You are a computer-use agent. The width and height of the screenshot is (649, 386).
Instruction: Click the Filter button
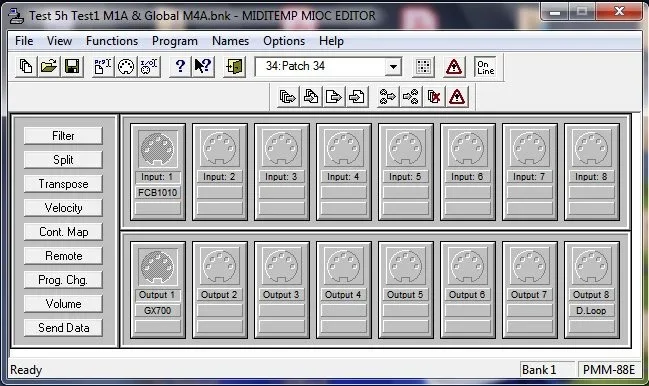(x=63, y=136)
